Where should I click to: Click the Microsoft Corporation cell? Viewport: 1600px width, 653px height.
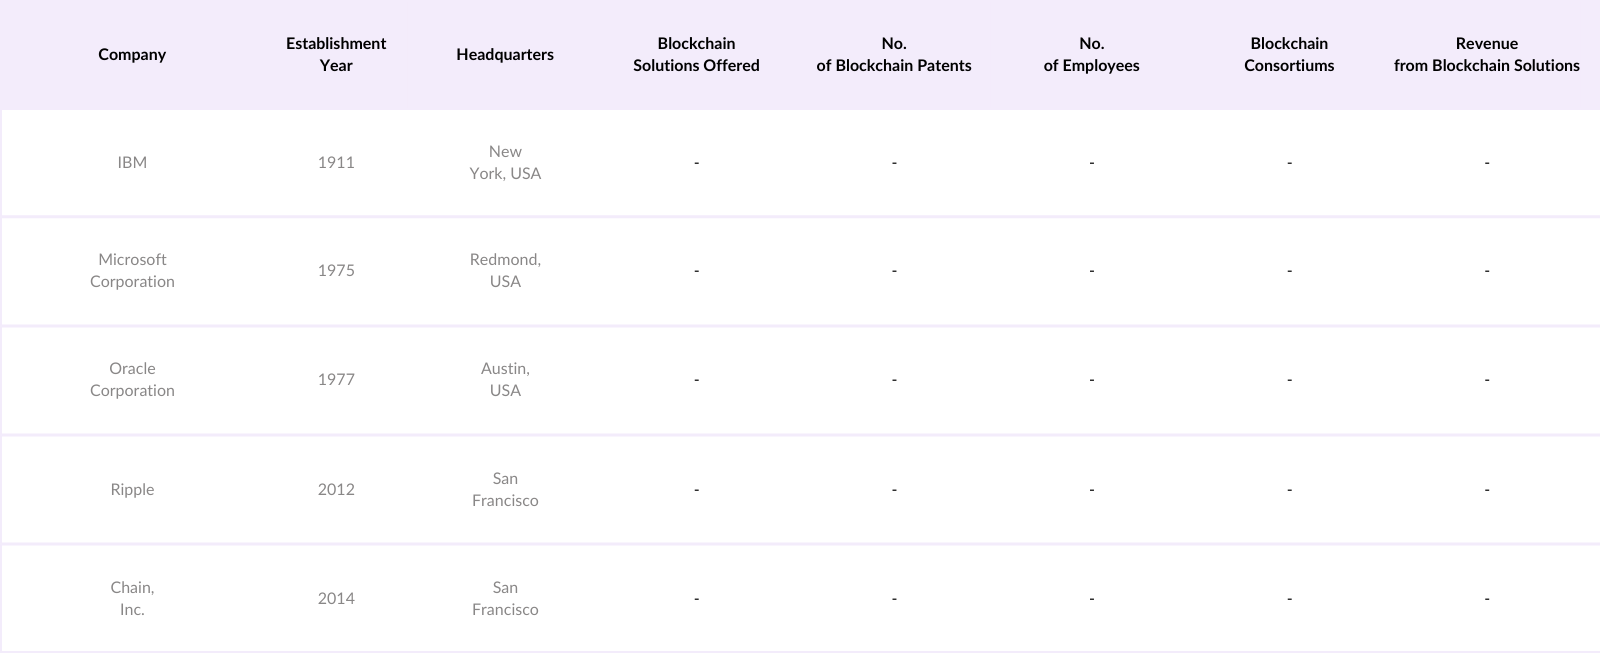132,271
